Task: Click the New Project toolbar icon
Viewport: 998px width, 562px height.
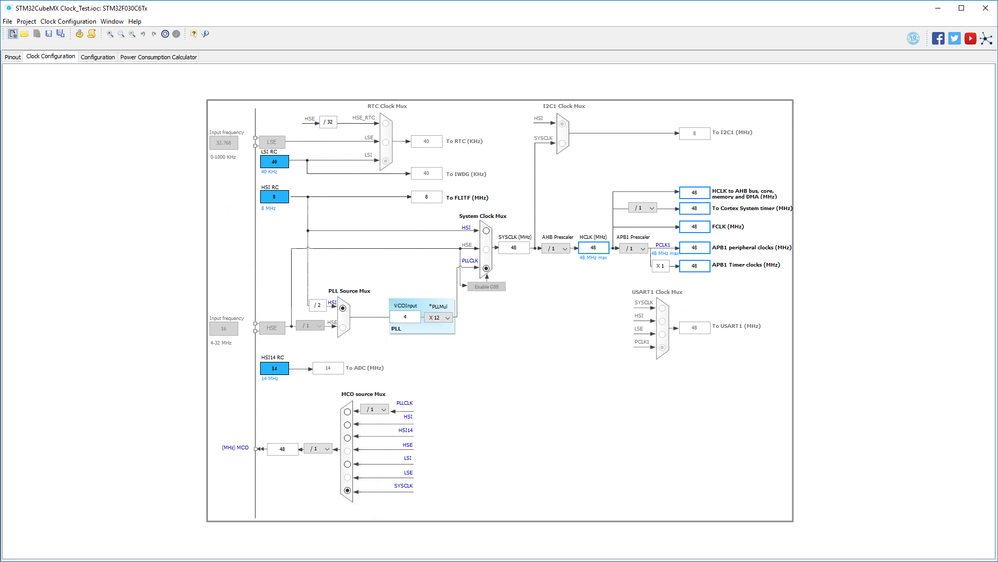Action: pyautogui.click(x=13, y=34)
